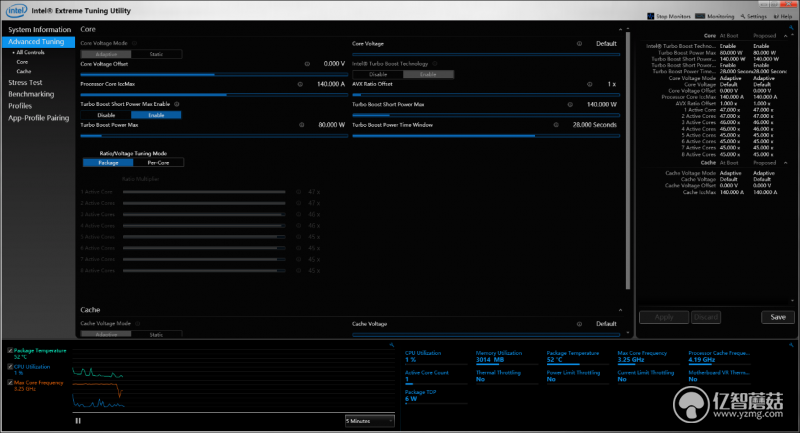Collapse the Core section in tuning panel
The width and height of the screenshot is (800, 433).
620,30
